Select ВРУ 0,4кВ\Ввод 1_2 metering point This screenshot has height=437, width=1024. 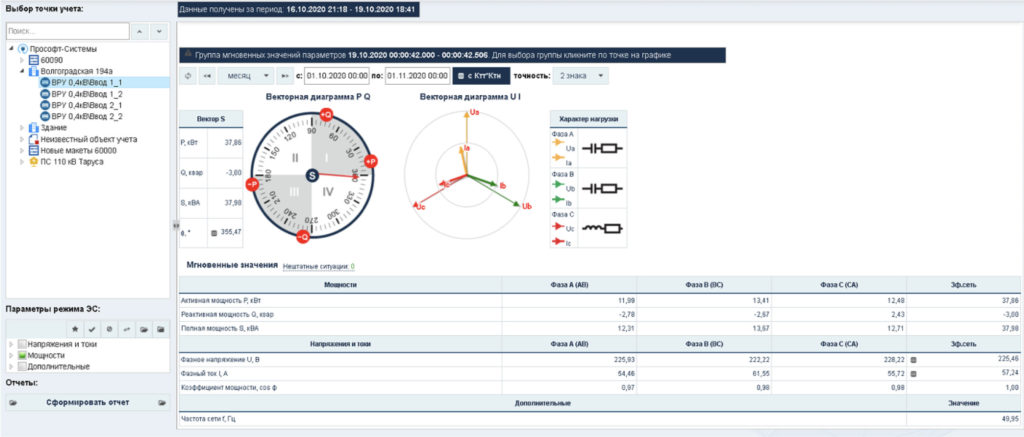pyautogui.click(x=88, y=93)
